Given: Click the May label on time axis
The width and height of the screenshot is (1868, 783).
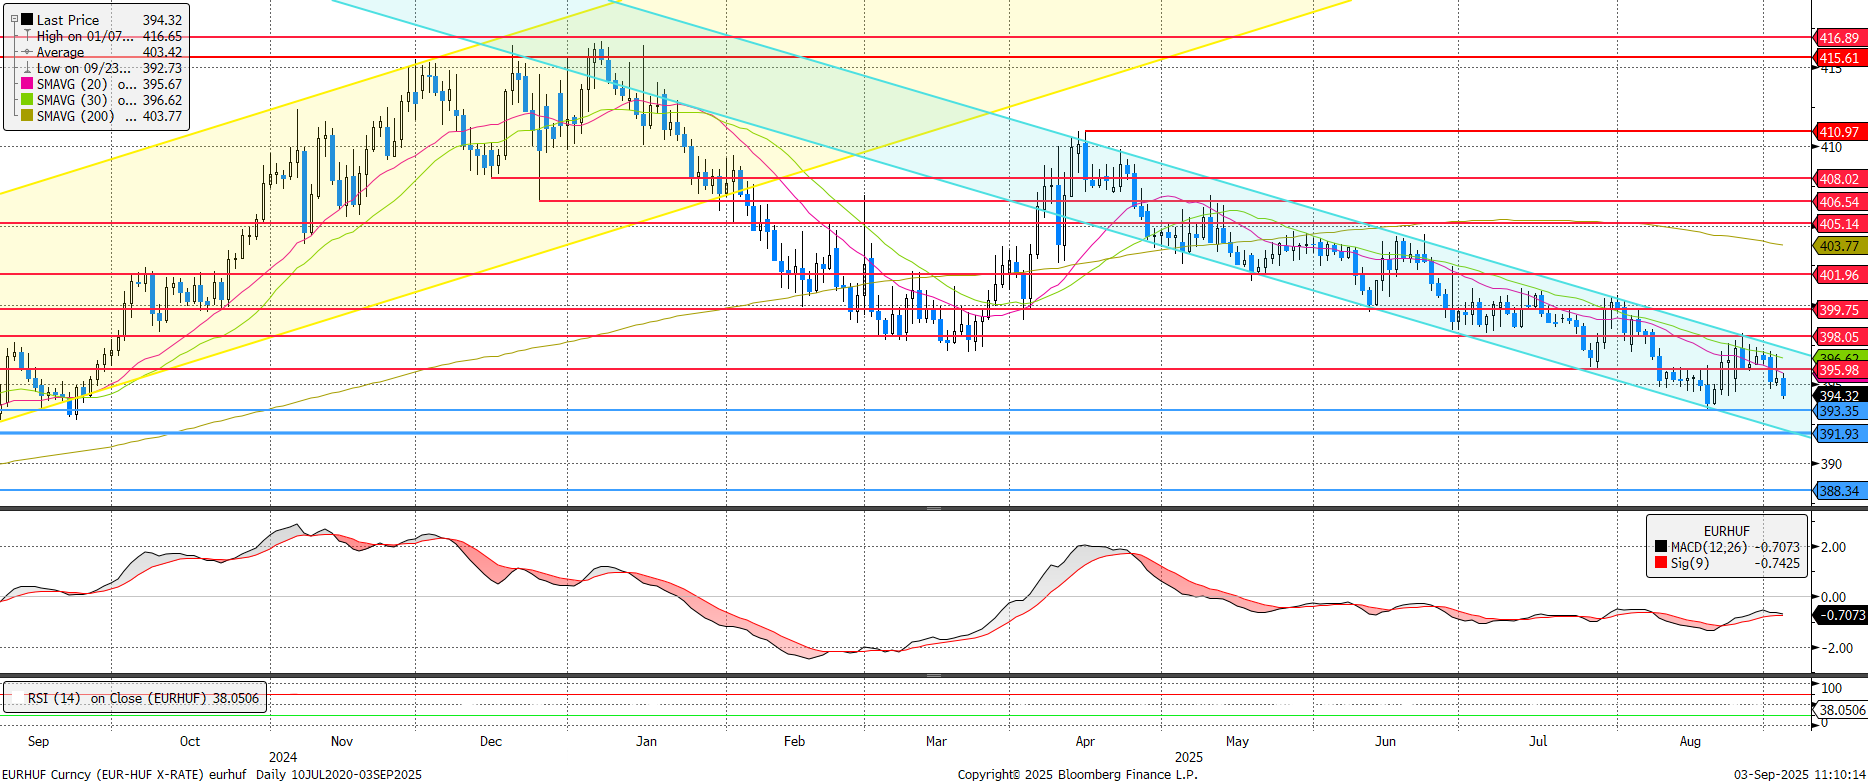Looking at the screenshot, I should coord(1237,741).
